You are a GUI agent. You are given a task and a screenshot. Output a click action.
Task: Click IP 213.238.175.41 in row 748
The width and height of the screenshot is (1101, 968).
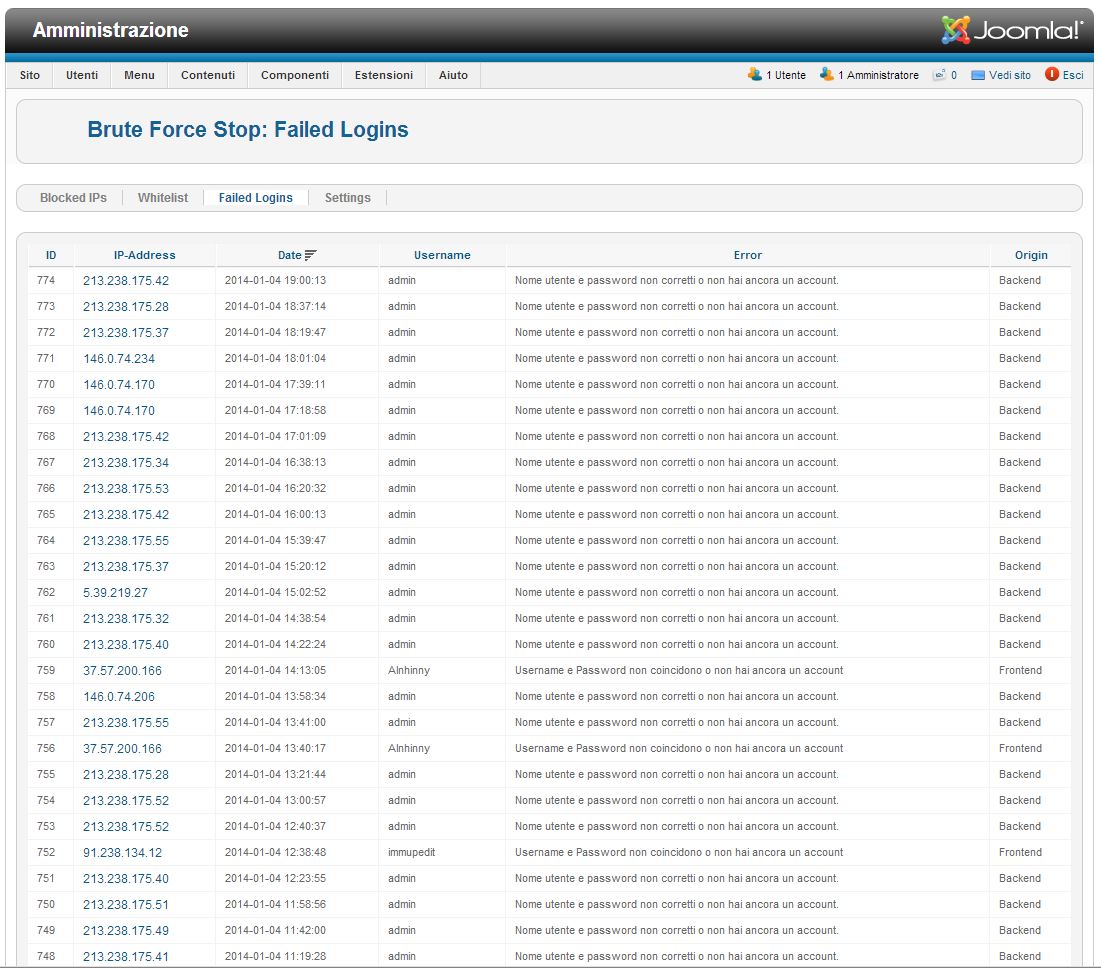[126, 957]
